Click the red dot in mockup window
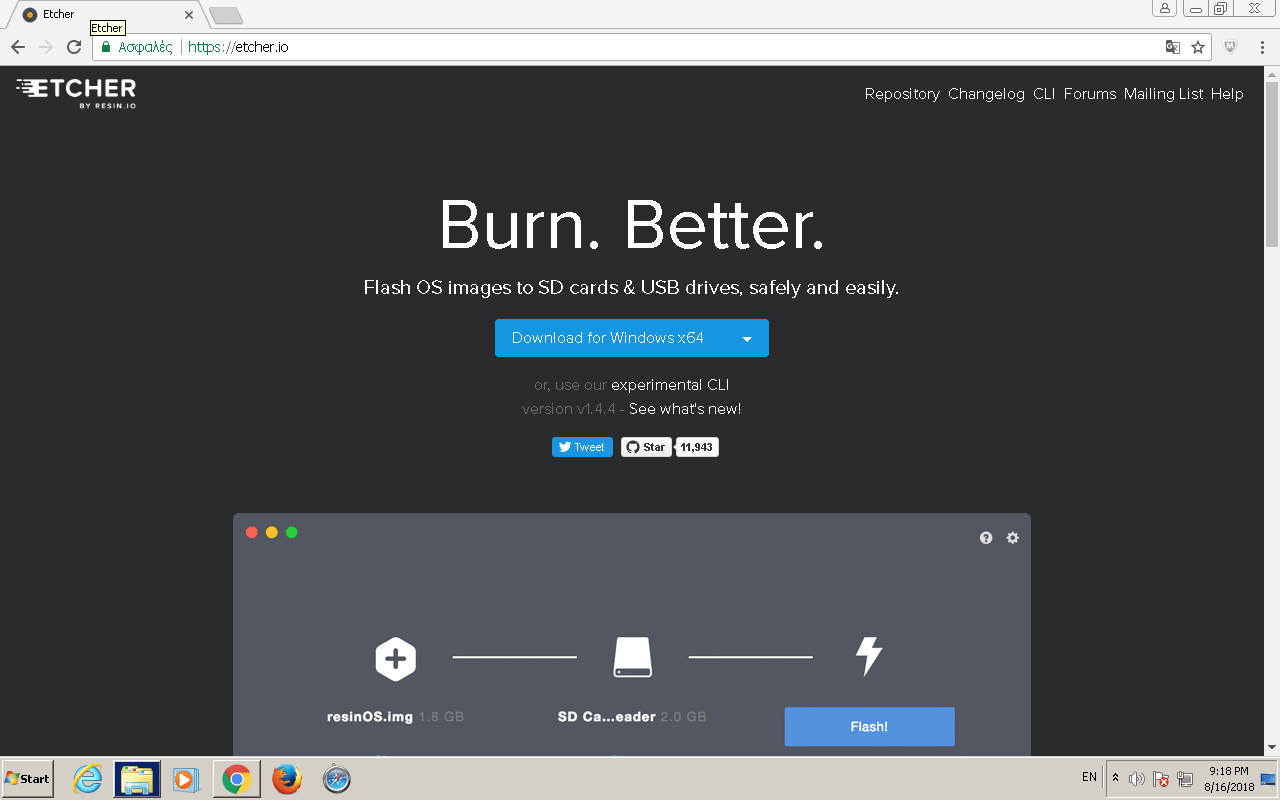1280x800 pixels. pos(252,532)
